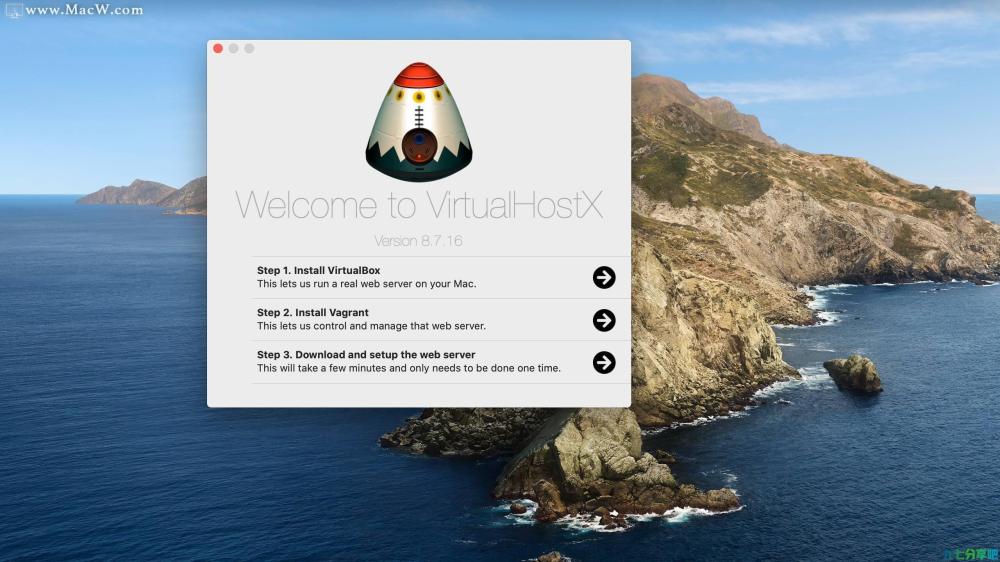Click the VirtualHostX rocket capsule logo

(x=418, y=121)
